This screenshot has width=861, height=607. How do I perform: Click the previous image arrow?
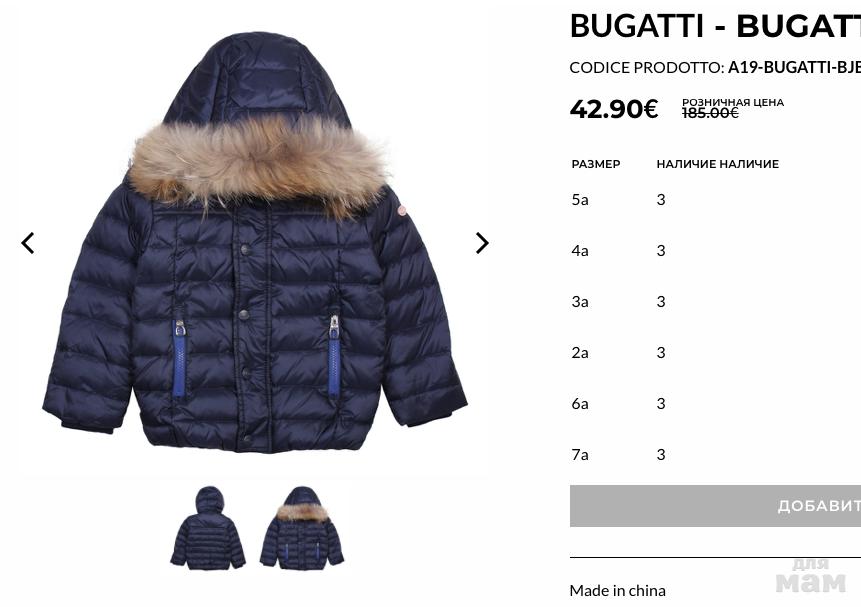27,243
